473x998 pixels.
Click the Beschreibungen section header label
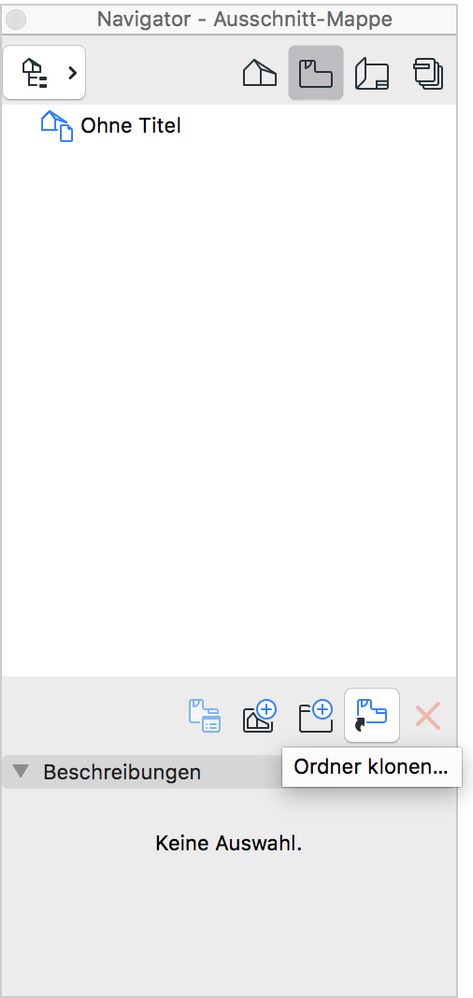coord(122,772)
